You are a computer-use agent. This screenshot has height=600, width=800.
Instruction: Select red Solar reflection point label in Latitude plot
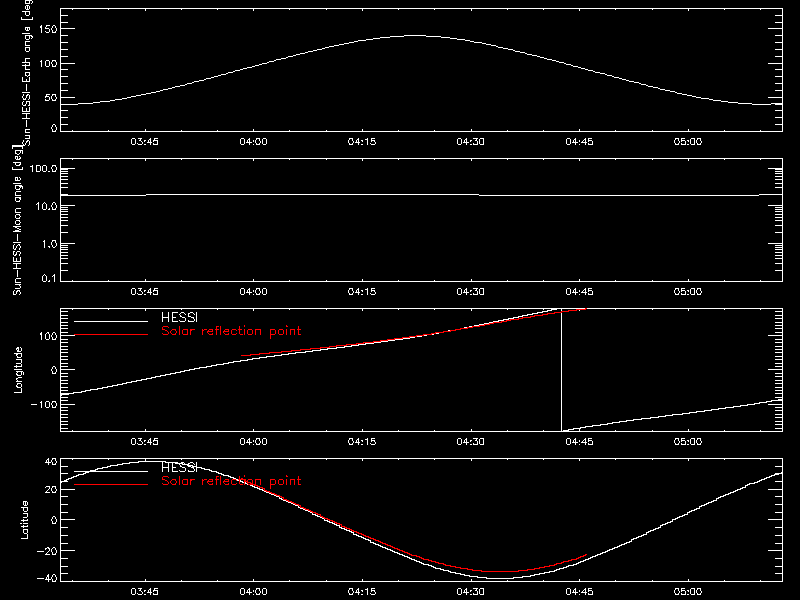231,481
